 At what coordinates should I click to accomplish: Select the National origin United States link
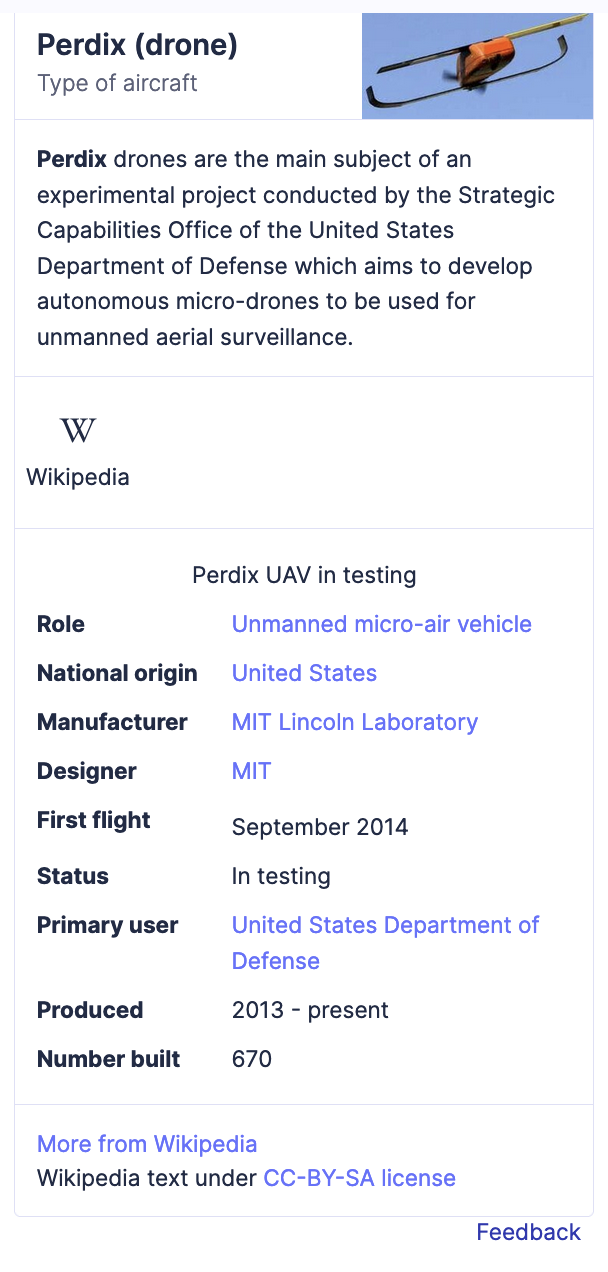pos(304,673)
